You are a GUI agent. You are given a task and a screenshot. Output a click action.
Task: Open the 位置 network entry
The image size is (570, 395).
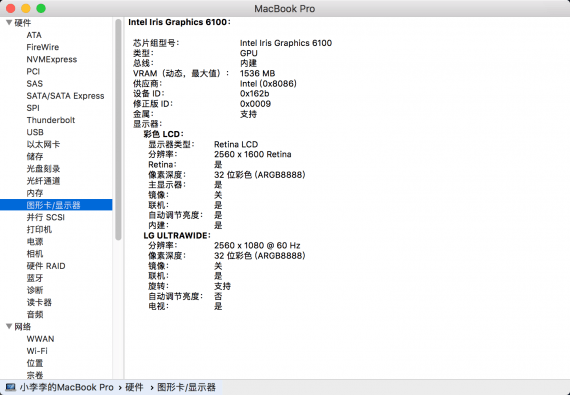[x=35, y=363]
